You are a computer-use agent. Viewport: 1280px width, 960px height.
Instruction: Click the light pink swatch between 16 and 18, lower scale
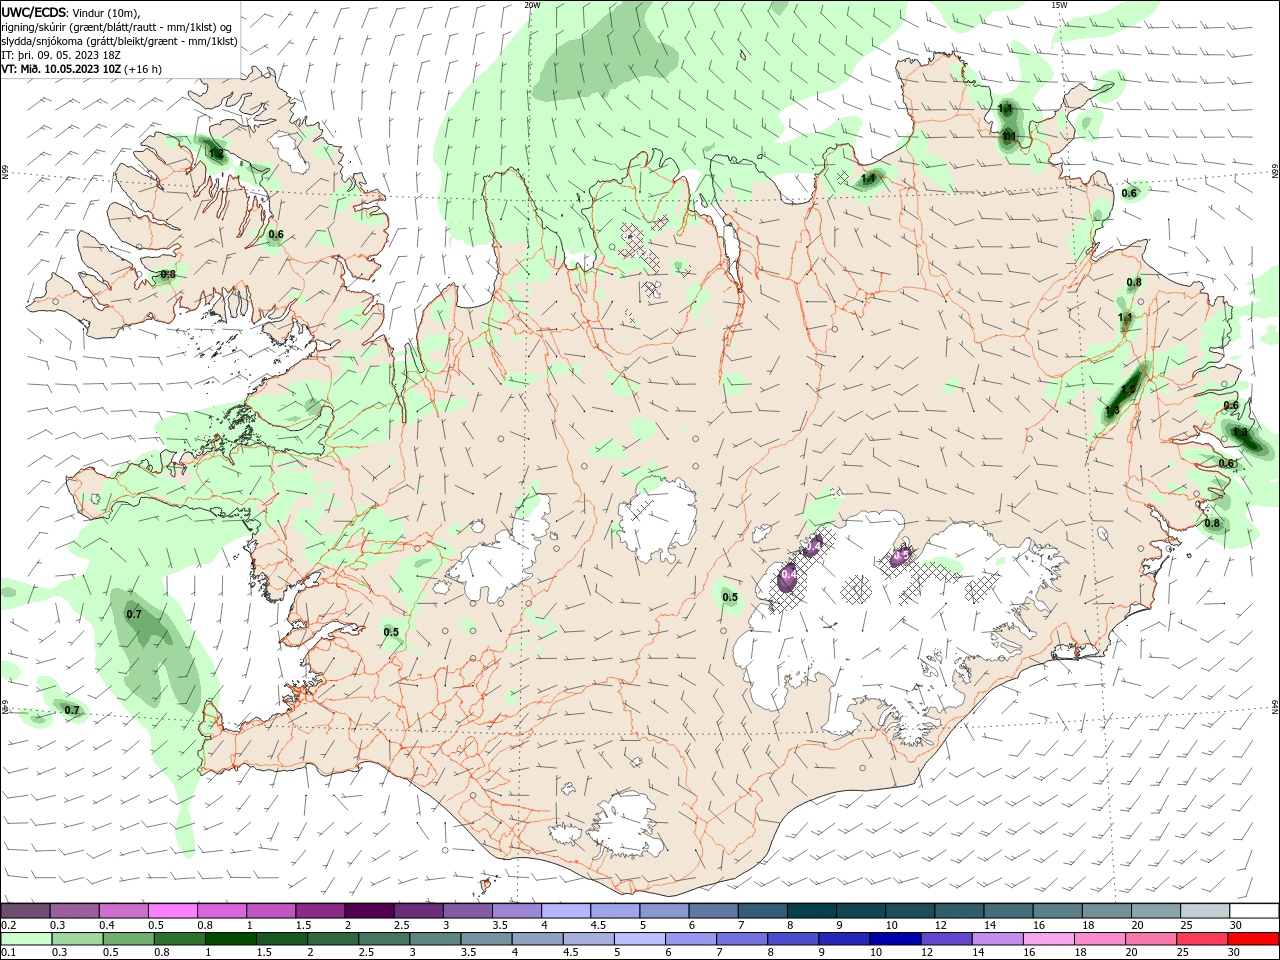[1048, 939]
